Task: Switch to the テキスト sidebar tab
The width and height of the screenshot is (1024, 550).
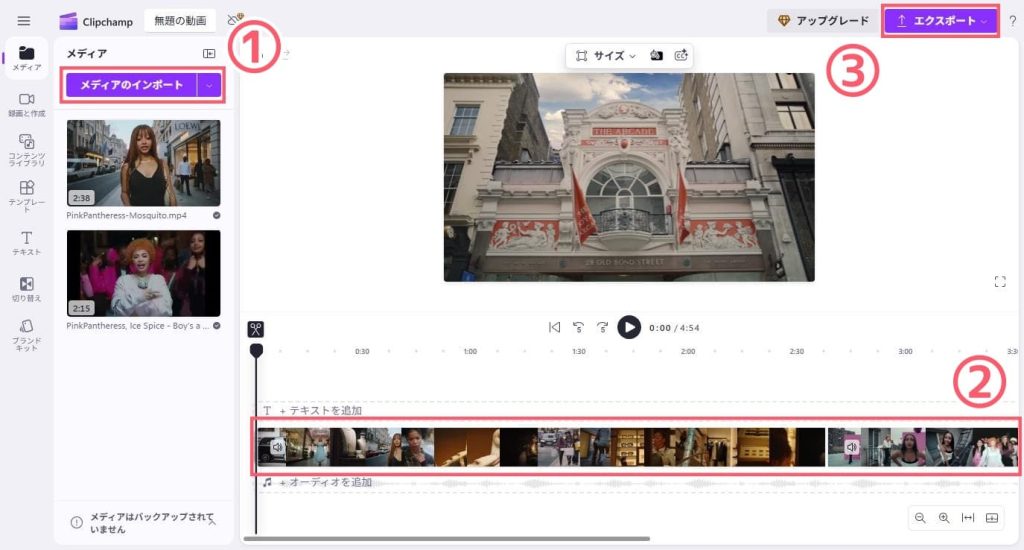Action: click(27, 243)
